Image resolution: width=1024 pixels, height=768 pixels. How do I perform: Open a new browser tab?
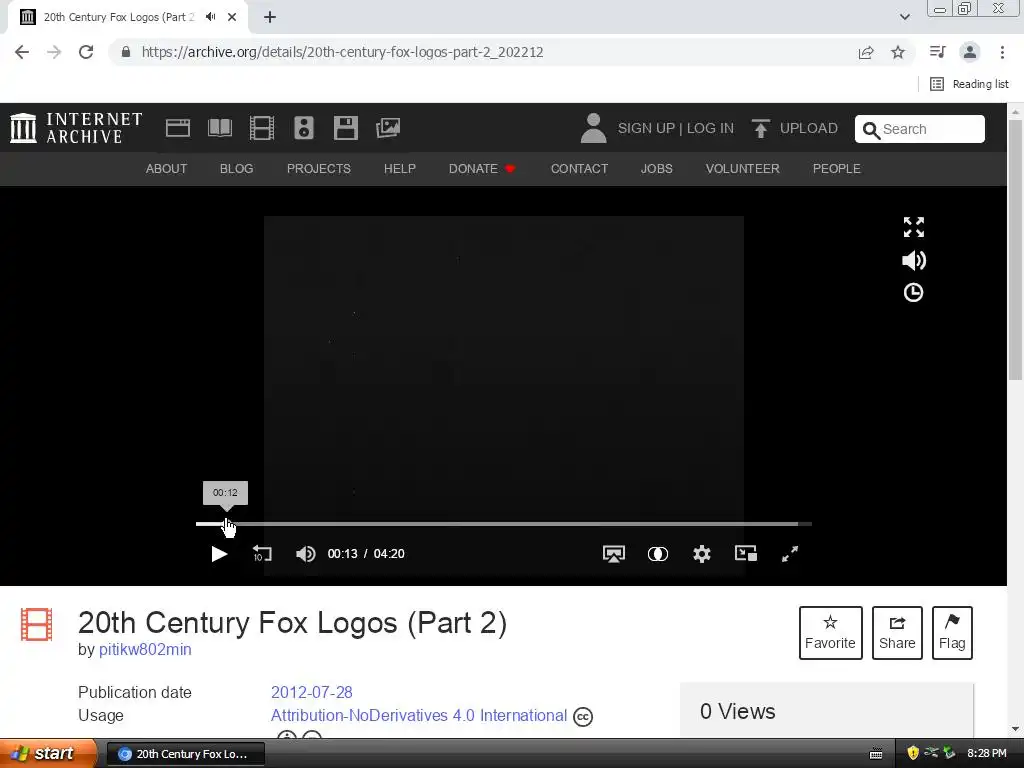[270, 17]
